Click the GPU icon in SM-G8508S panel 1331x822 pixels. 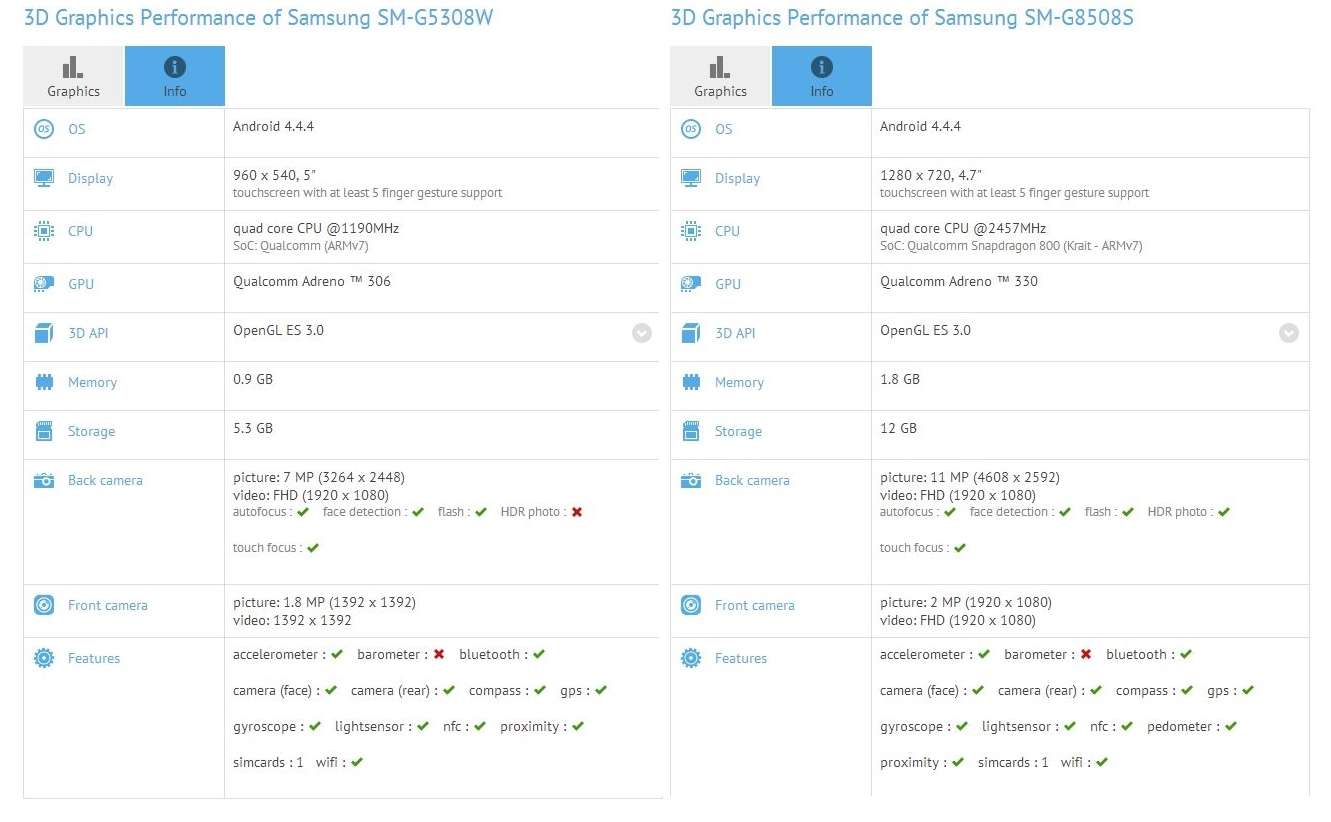[x=691, y=284]
